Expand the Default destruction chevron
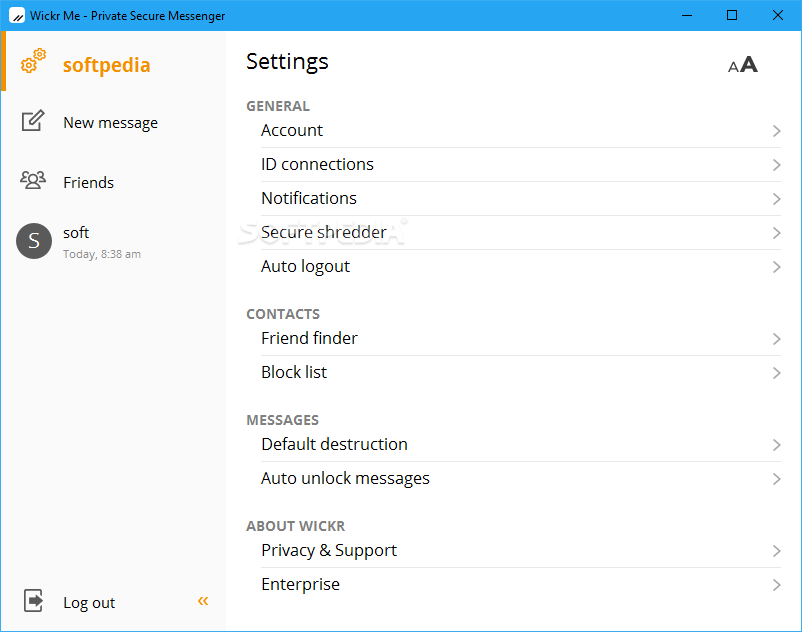802x632 pixels. click(x=776, y=445)
